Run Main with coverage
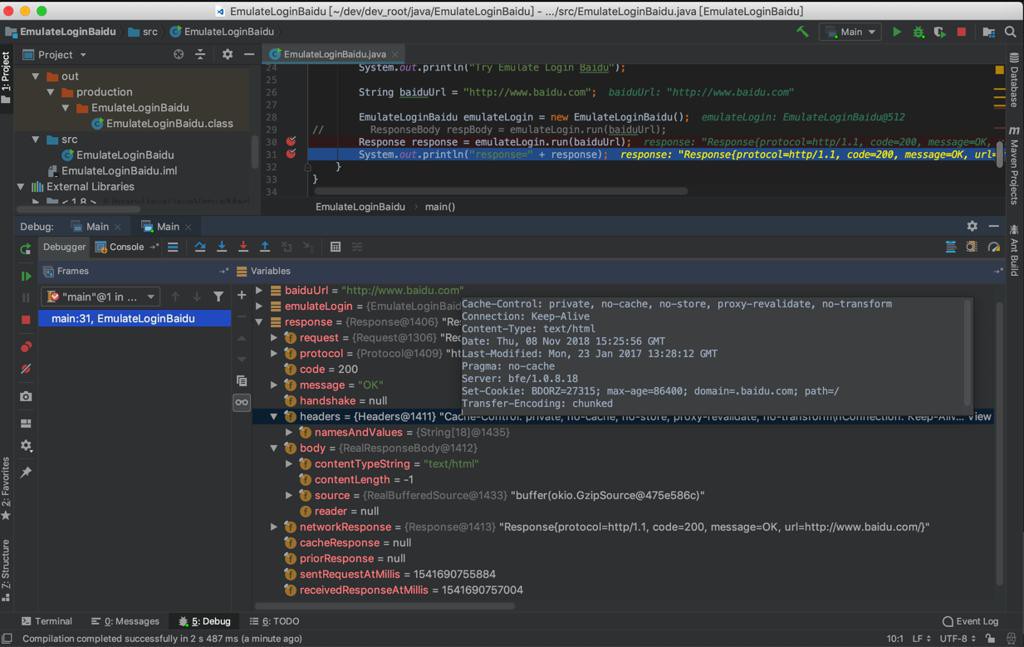Screen dimensions: 1024x647 940,31
